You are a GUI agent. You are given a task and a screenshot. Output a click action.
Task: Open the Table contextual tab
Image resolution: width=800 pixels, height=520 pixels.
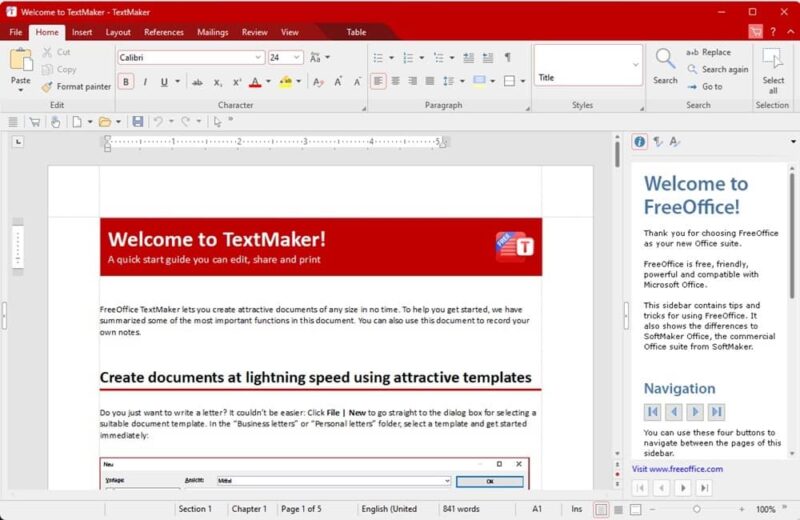[x=356, y=32]
